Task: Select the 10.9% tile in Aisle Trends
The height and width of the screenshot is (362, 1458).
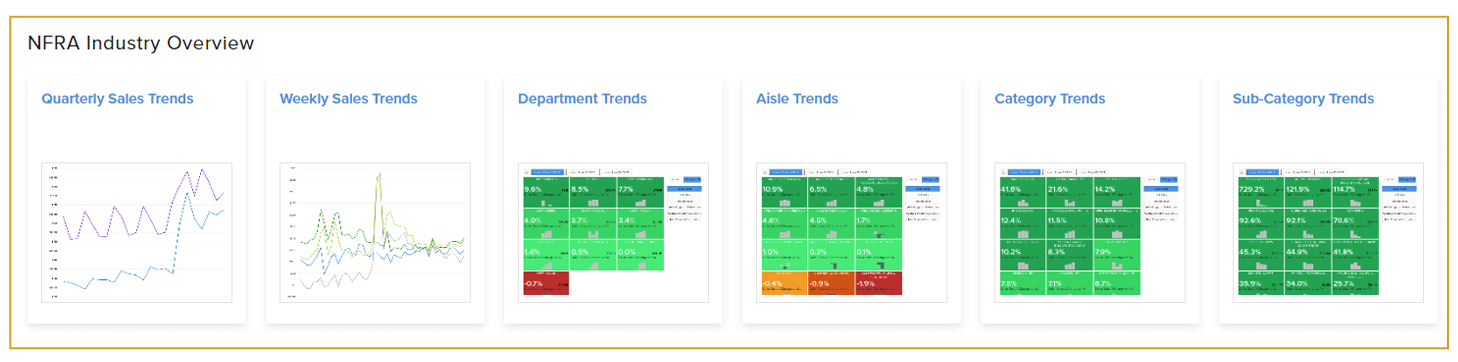Action: point(785,192)
